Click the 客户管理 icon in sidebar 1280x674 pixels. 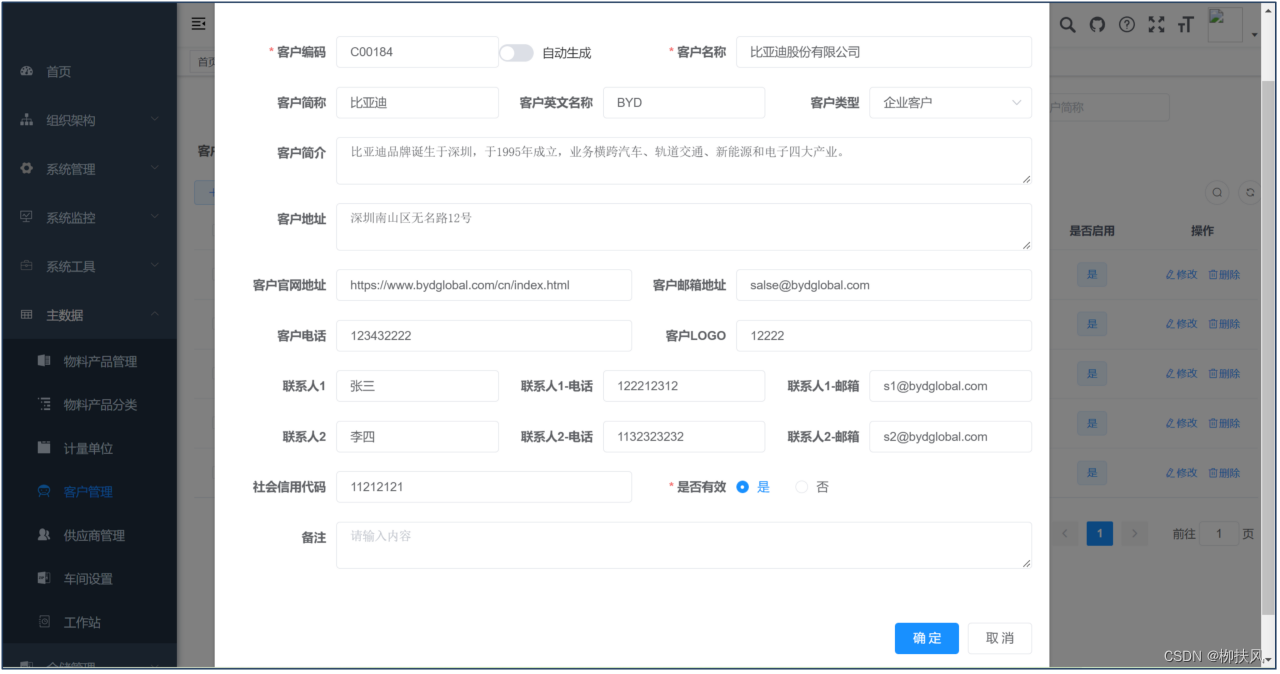coord(44,491)
